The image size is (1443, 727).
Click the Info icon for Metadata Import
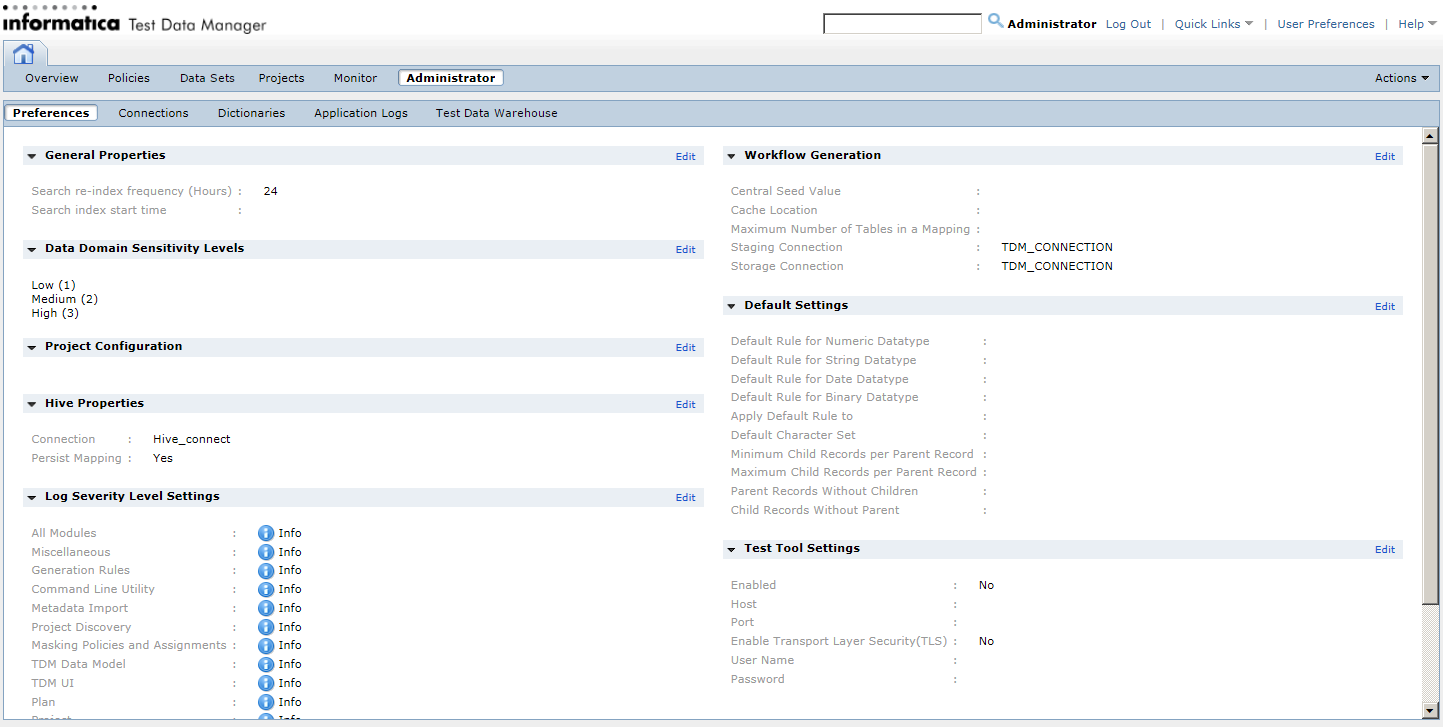(266, 608)
